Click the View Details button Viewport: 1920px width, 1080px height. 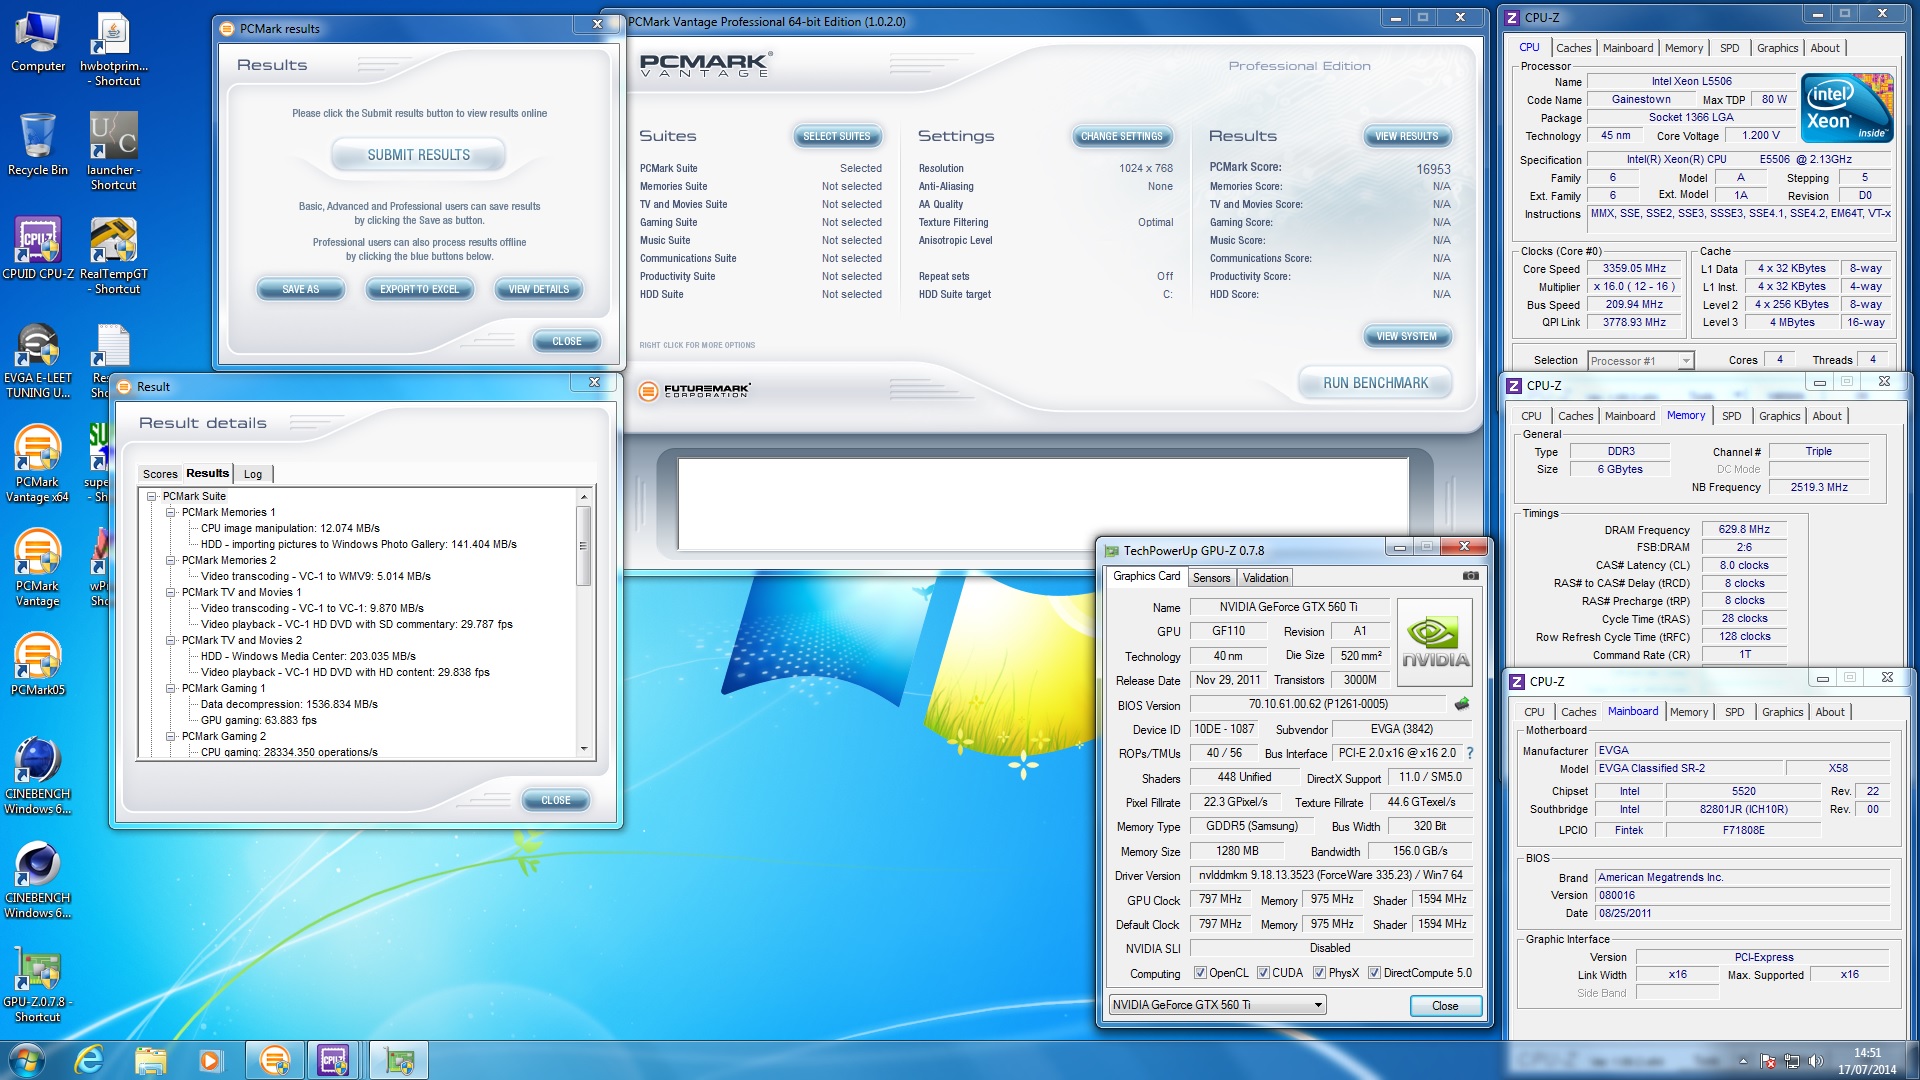[538, 289]
